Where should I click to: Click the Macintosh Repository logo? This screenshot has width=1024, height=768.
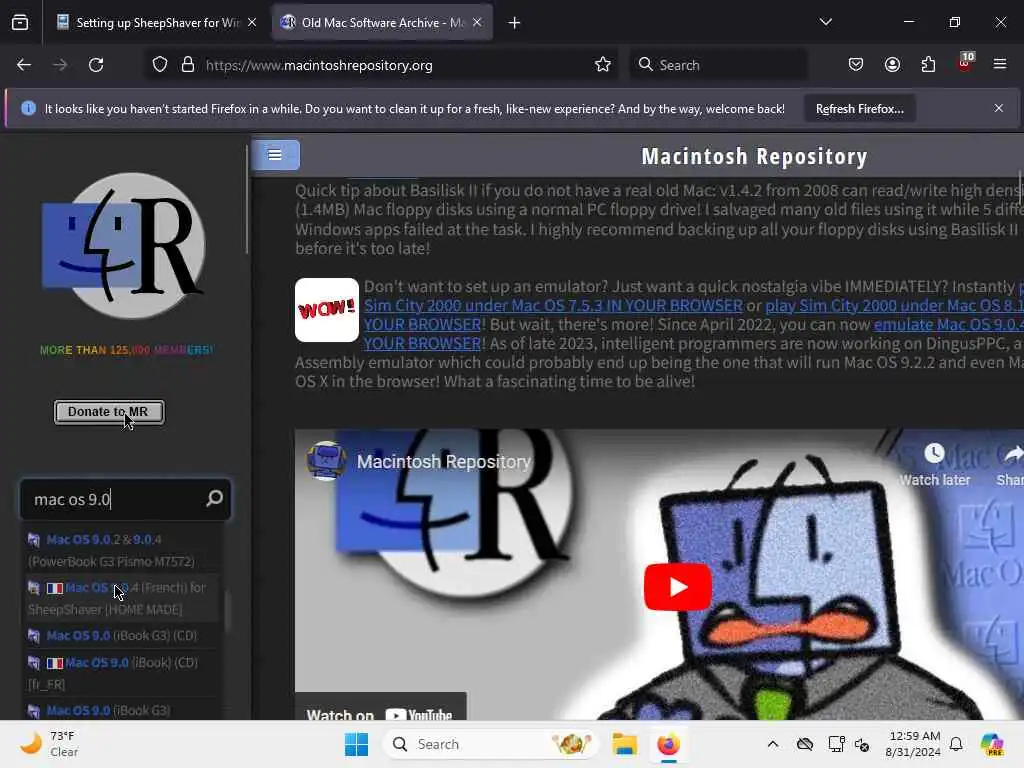124,246
